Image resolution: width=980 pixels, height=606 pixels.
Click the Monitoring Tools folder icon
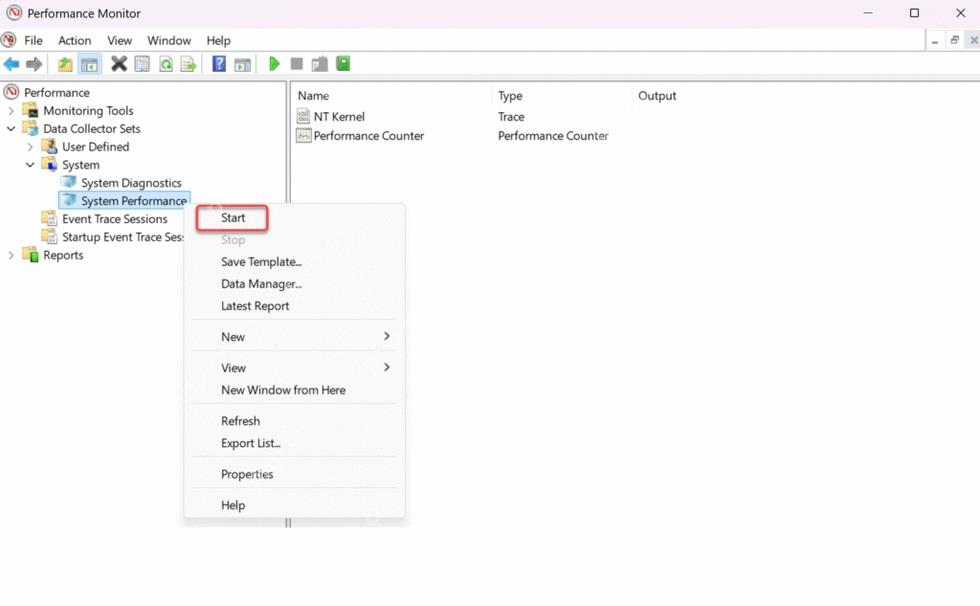coord(30,111)
